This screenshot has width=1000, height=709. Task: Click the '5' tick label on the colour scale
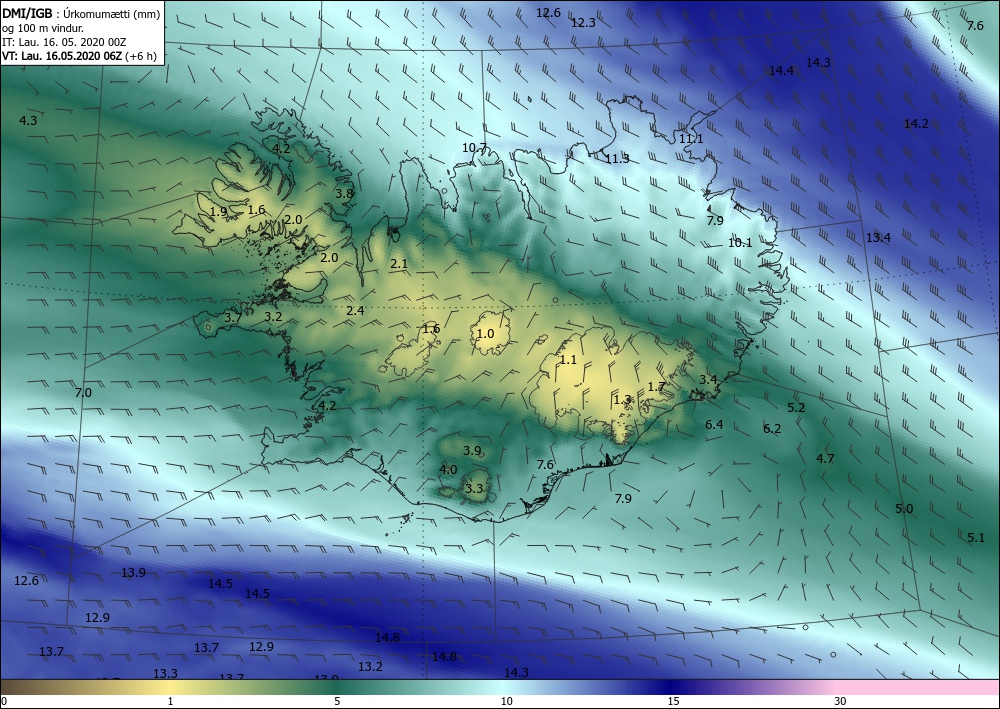(x=337, y=701)
